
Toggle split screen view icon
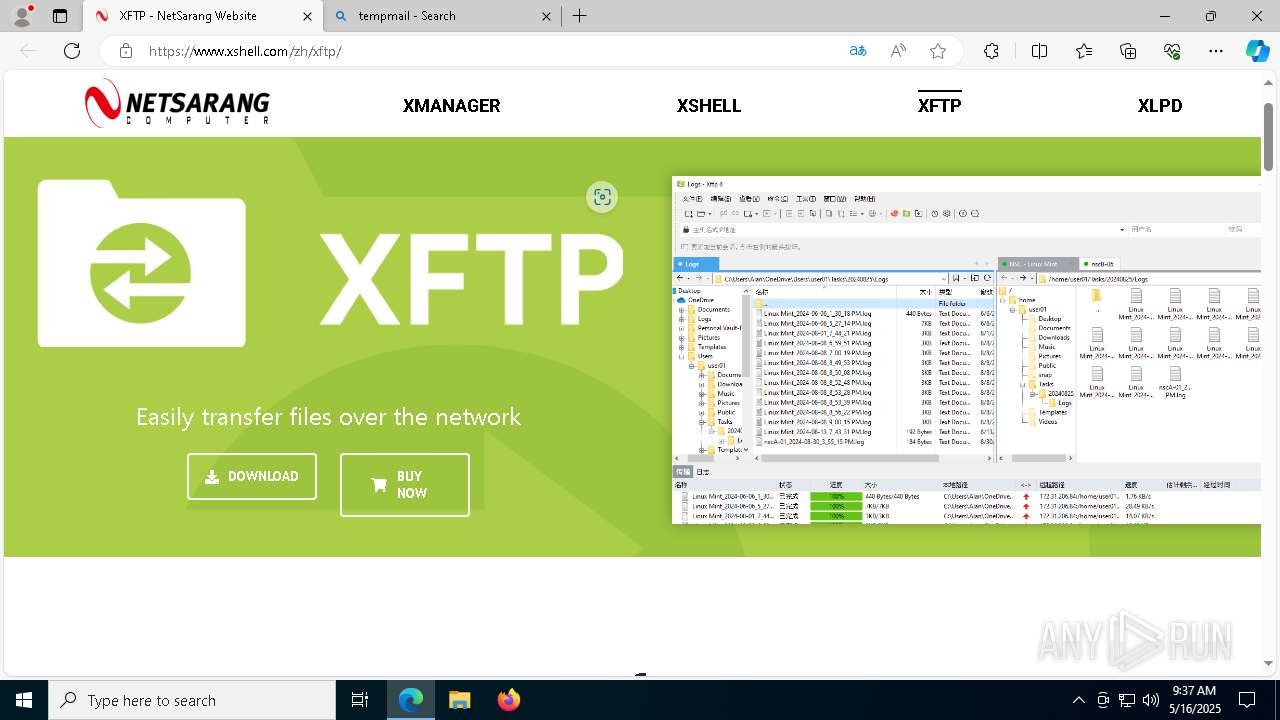[x=1039, y=51]
